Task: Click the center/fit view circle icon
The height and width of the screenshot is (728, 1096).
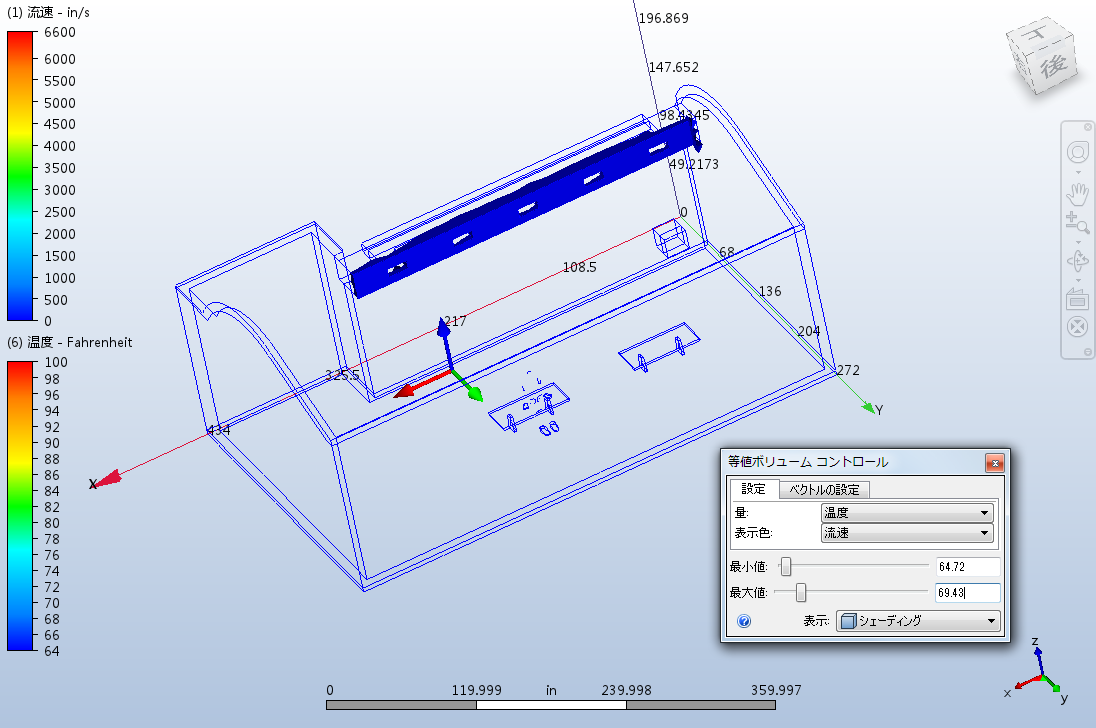Action: [x=1077, y=326]
